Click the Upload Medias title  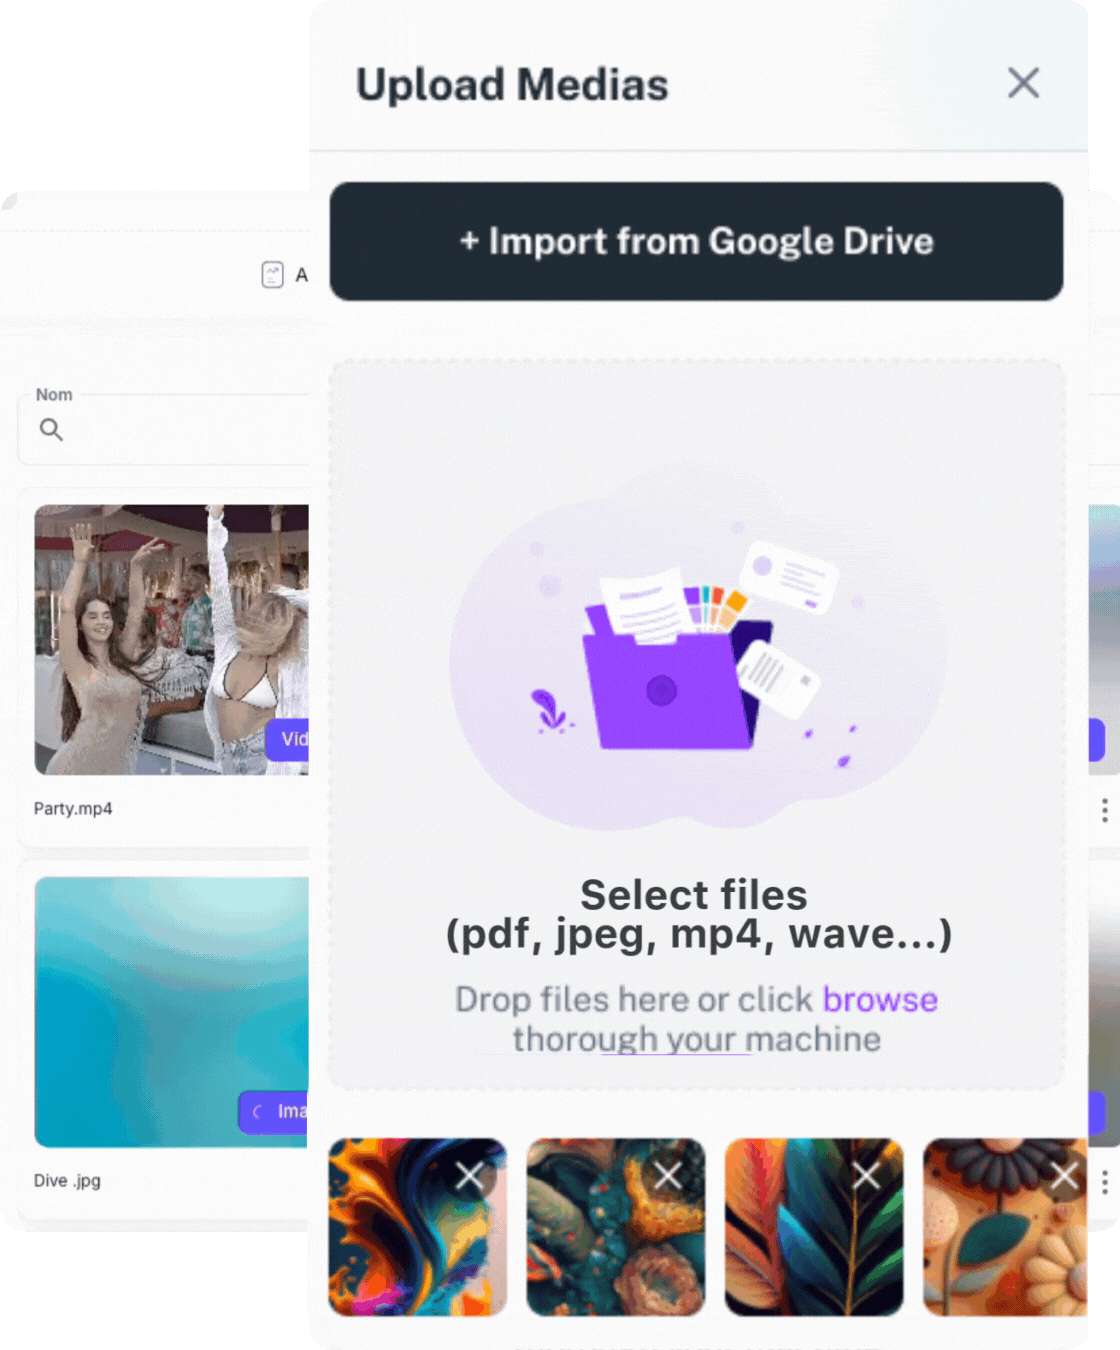(x=512, y=84)
